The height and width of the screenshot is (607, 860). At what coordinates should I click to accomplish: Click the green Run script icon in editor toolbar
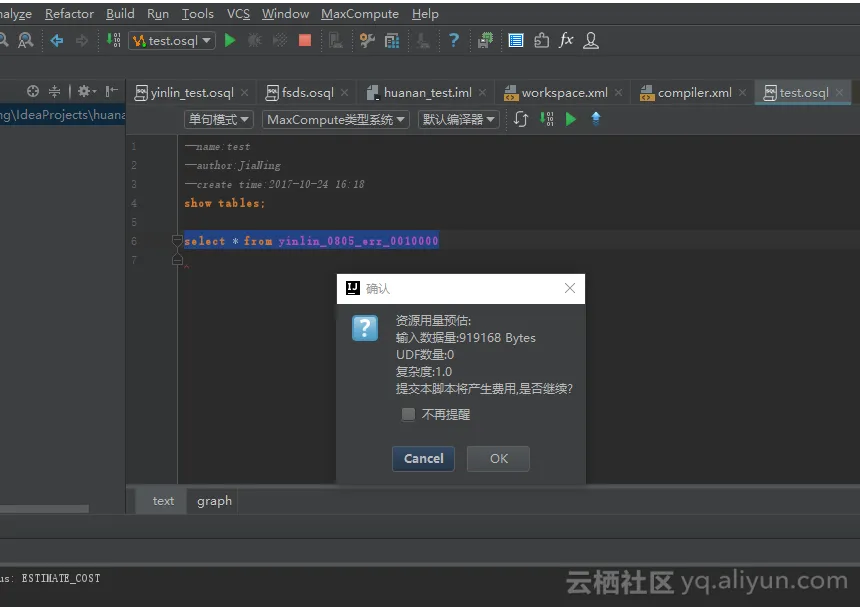click(x=570, y=119)
